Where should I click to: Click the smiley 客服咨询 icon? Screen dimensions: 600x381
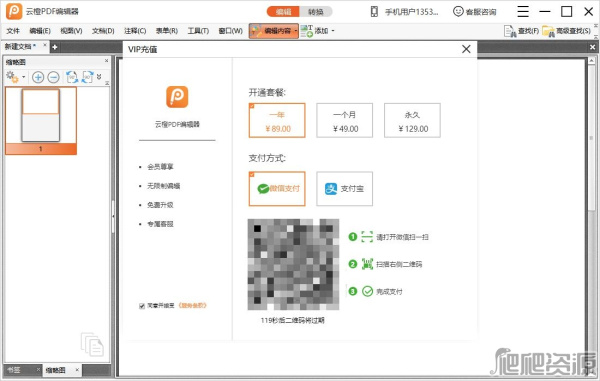pyautogui.click(x=458, y=11)
